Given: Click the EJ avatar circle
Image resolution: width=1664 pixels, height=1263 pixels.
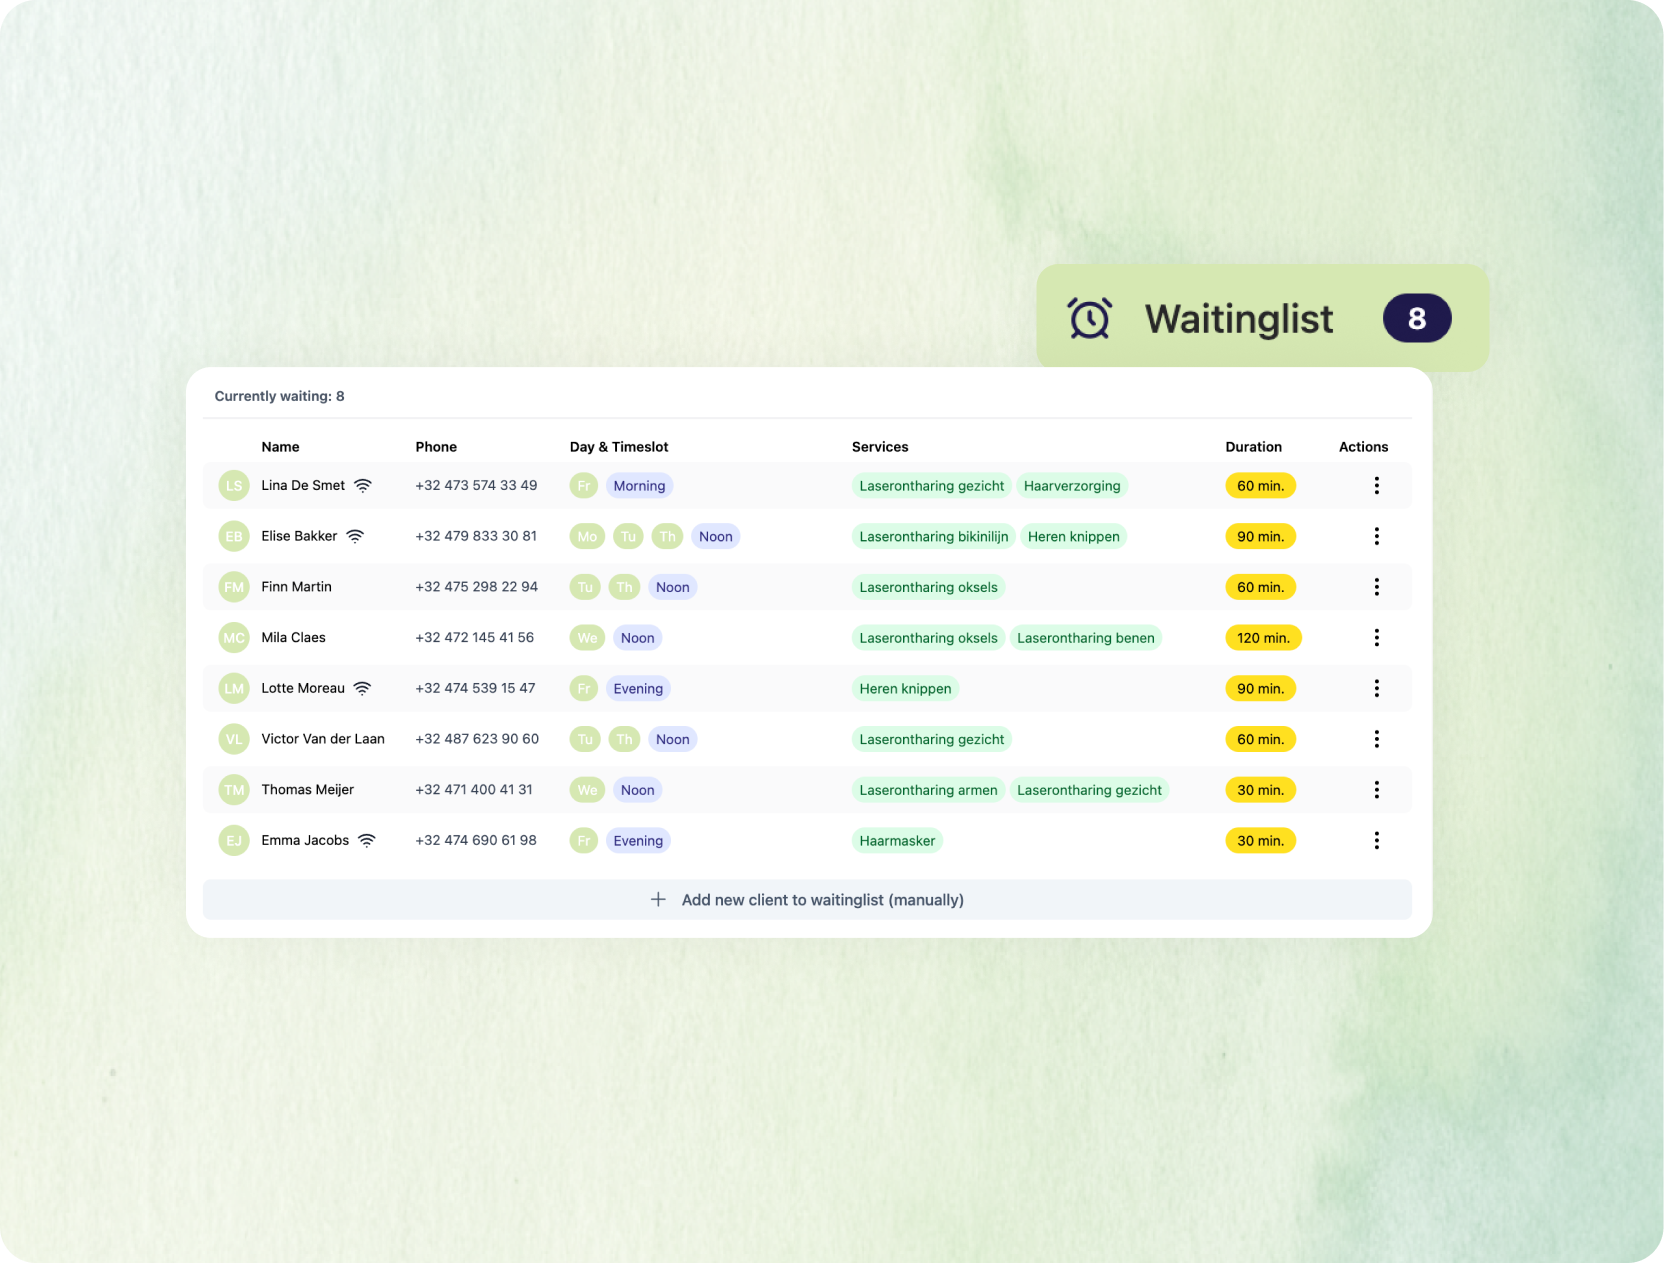Looking at the screenshot, I should [x=234, y=840].
